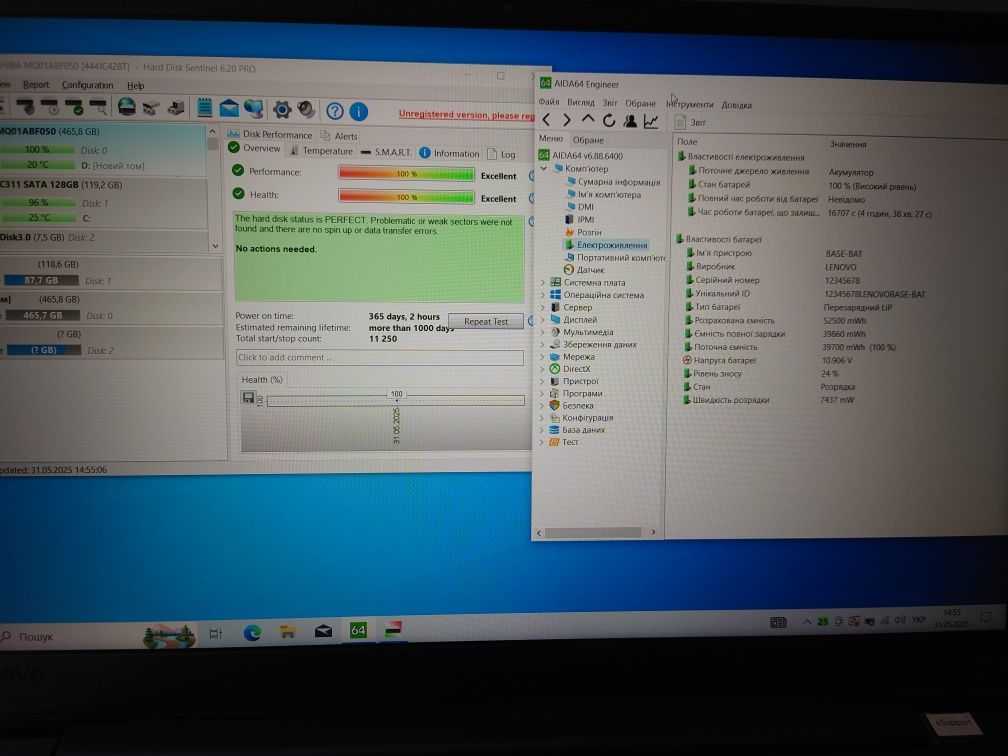Select the Датчик tree item
This screenshot has height=756, width=1008.
click(584, 270)
